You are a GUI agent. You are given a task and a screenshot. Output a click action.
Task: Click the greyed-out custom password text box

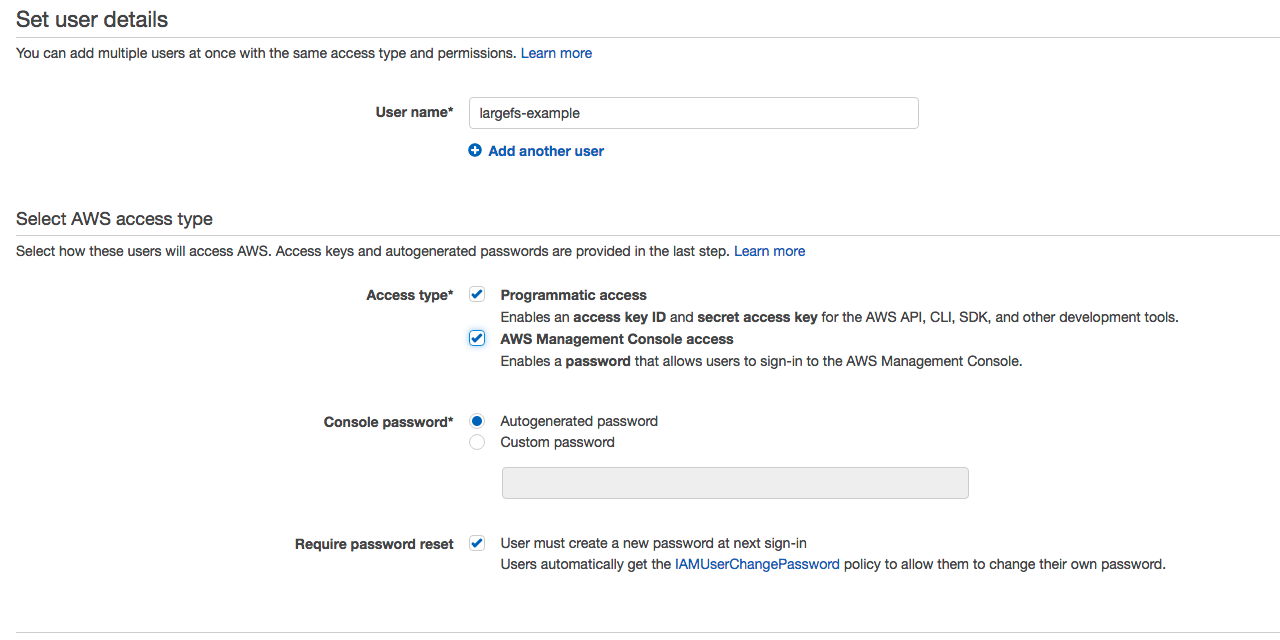[x=734, y=483]
